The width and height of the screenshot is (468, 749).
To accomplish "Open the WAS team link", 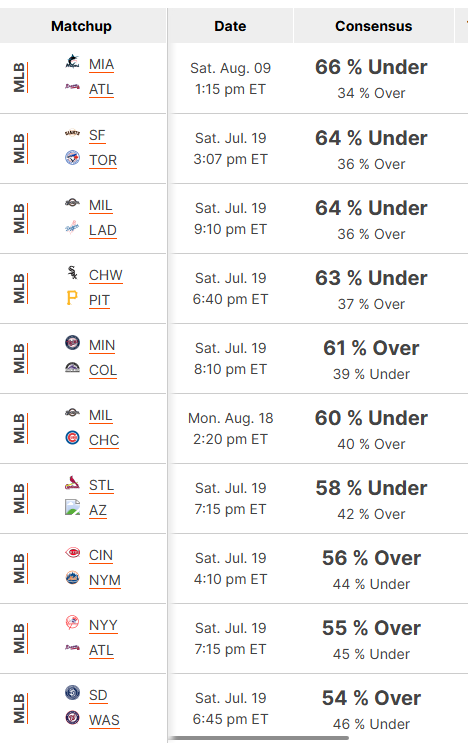I will pos(104,720).
